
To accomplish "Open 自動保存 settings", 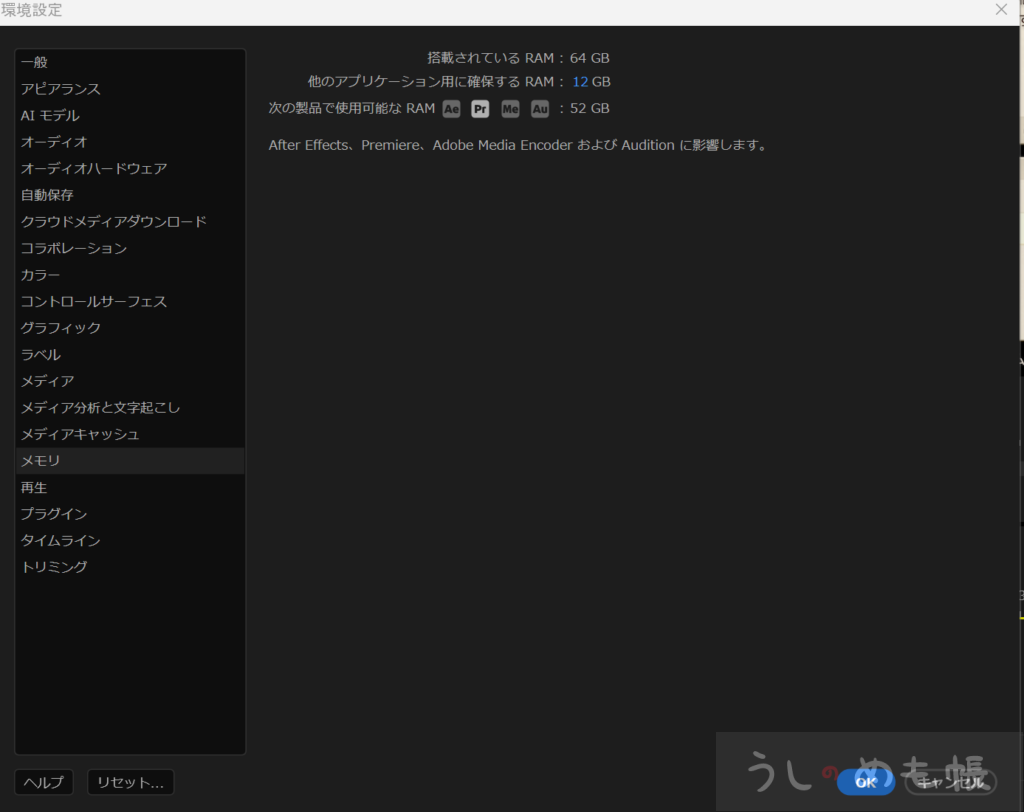I will pos(47,195).
